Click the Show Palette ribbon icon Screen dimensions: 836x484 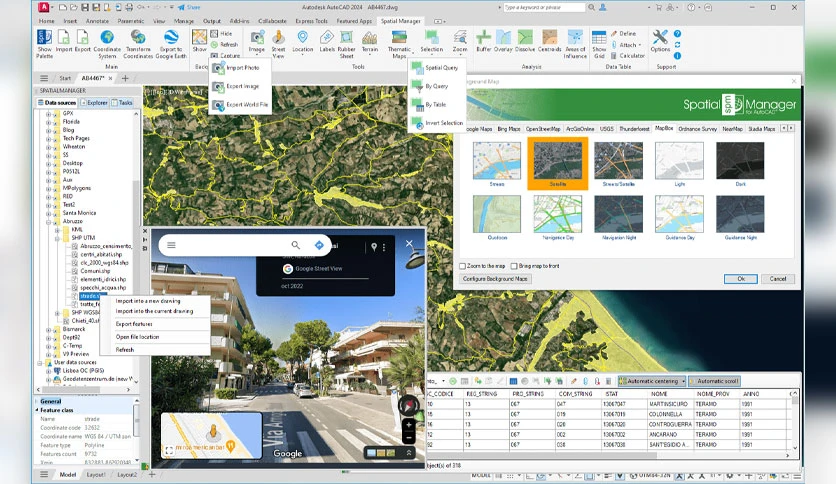44,38
